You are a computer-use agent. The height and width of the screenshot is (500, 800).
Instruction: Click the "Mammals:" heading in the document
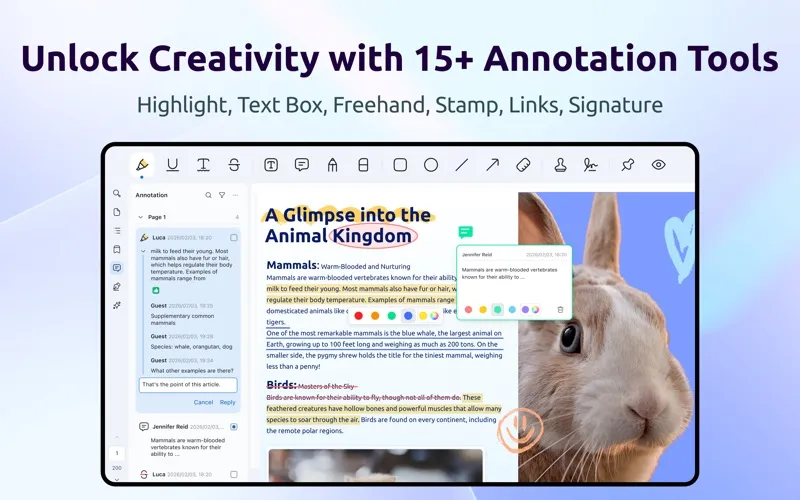tap(292, 265)
